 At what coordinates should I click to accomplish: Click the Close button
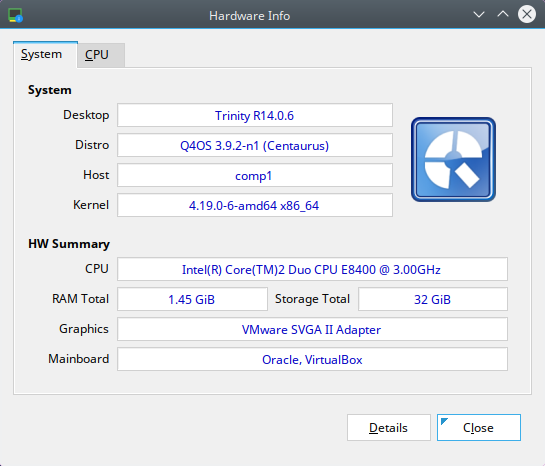click(479, 427)
